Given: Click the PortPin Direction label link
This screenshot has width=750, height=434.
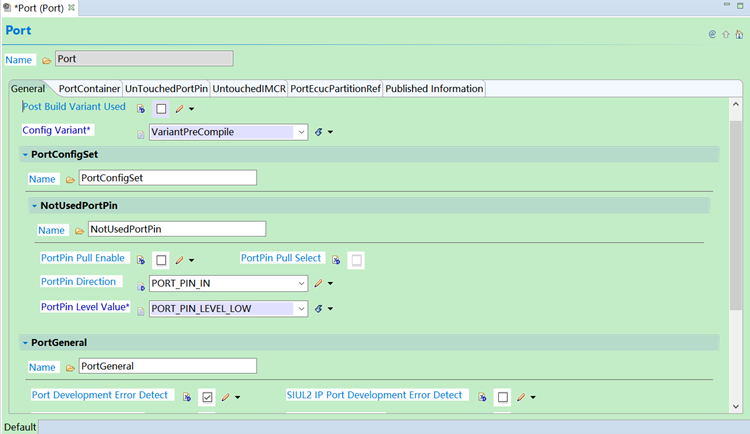Looking at the screenshot, I should pyautogui.click(x=78, y=282).
